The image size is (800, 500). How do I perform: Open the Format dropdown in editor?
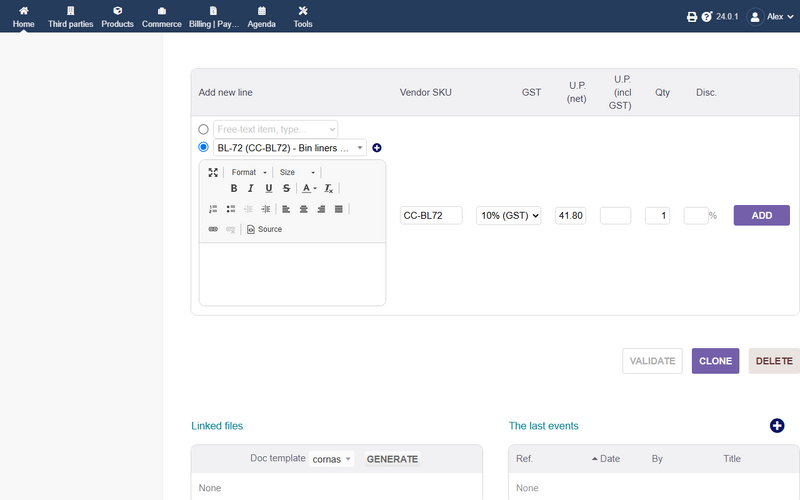tap(249, 172)
